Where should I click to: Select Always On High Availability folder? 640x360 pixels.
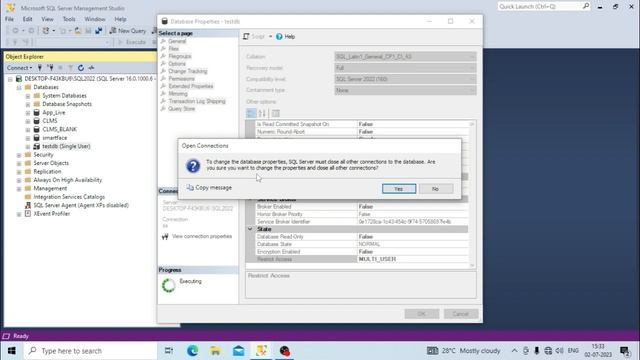[x=67, y=180]
